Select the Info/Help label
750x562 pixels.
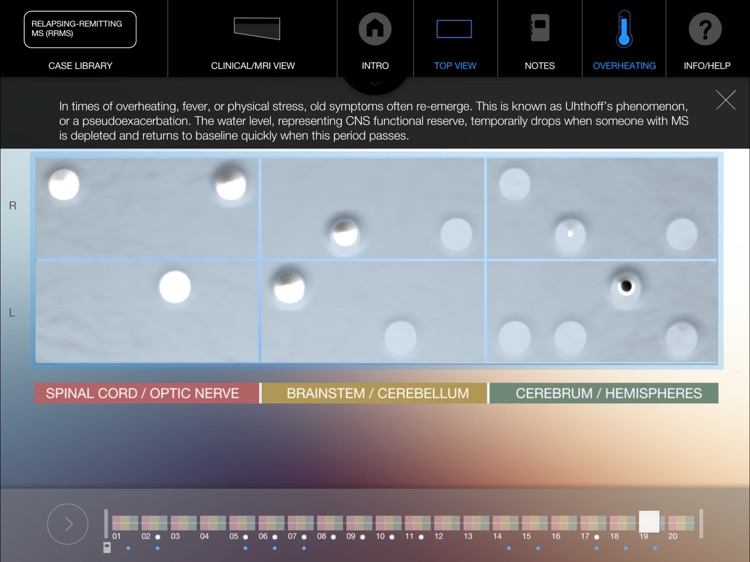[x=706, y=66]
